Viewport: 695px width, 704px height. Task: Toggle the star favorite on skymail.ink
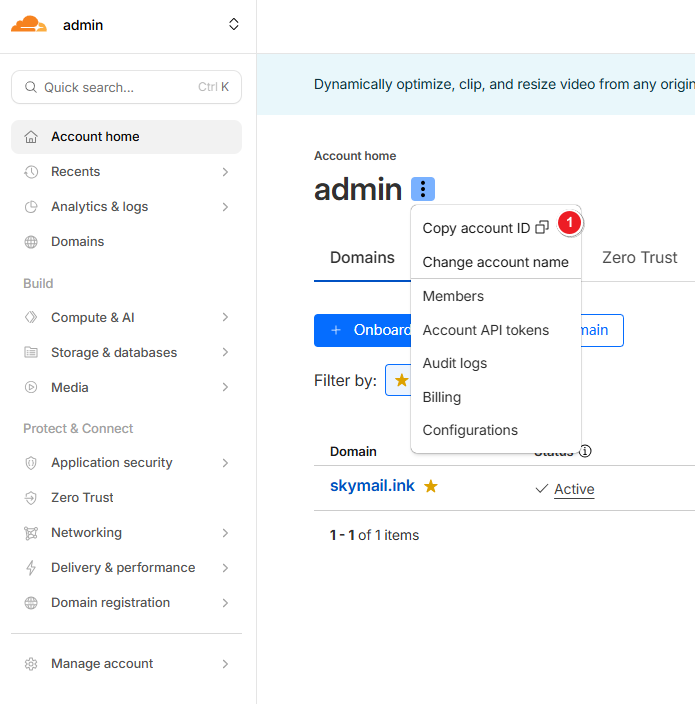coord(431,486)
